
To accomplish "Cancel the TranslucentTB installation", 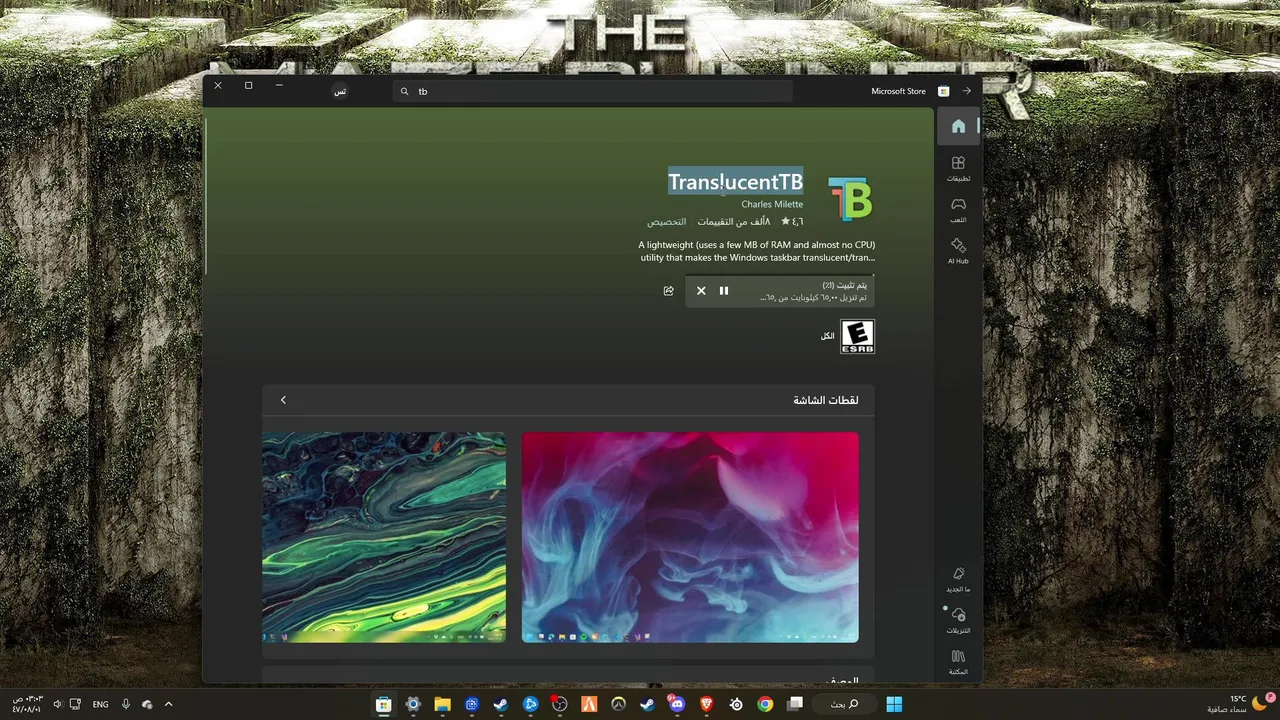I will coord(701,291).
